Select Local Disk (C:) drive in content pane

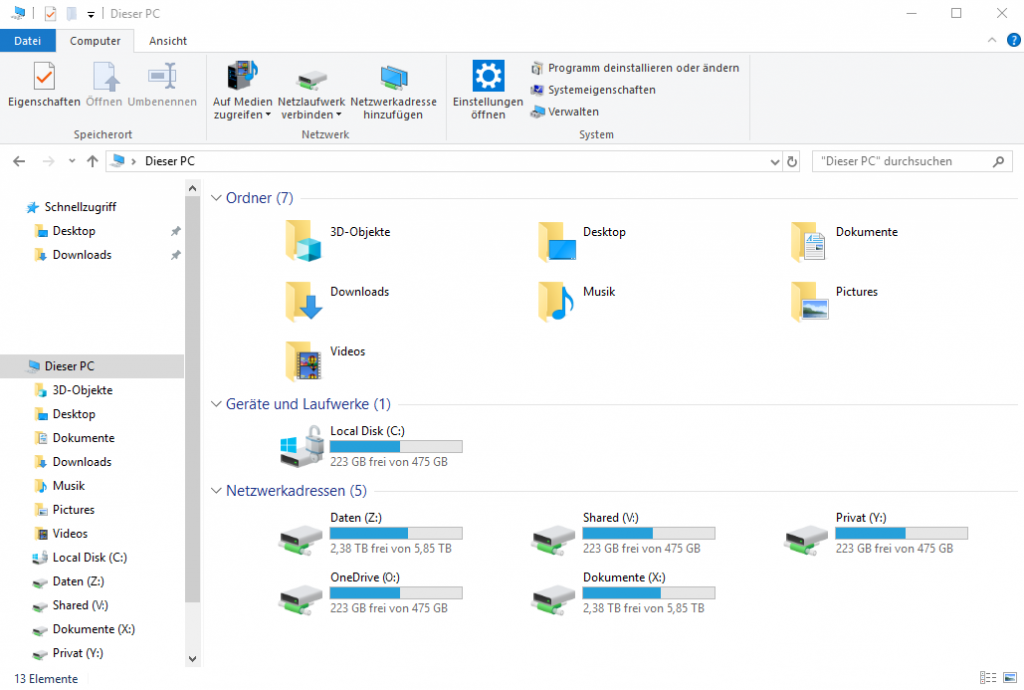coord(372,447)
